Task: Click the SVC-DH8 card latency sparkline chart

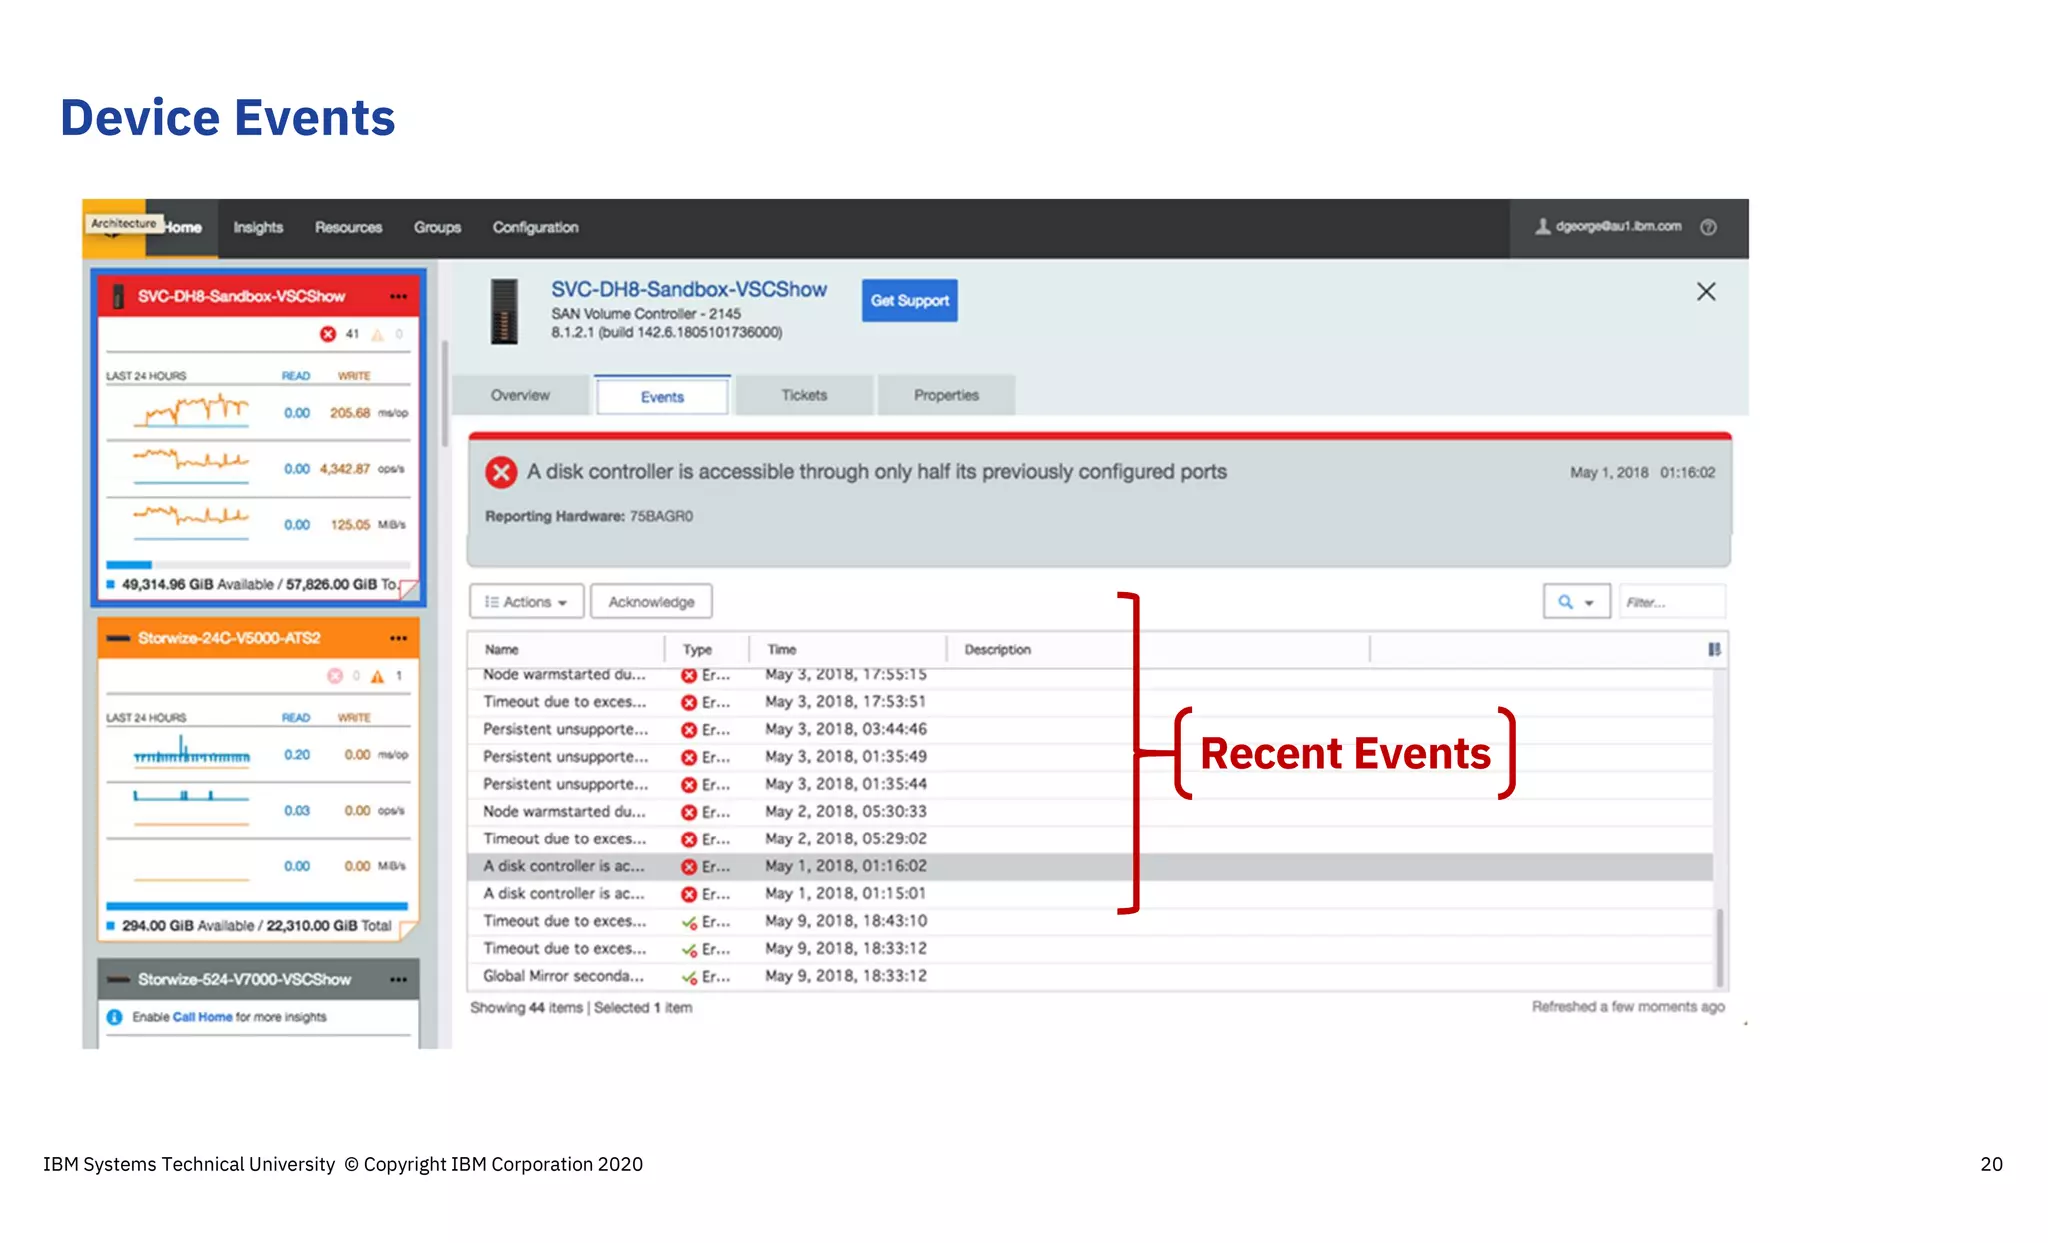Action: [x=192, y=411]
